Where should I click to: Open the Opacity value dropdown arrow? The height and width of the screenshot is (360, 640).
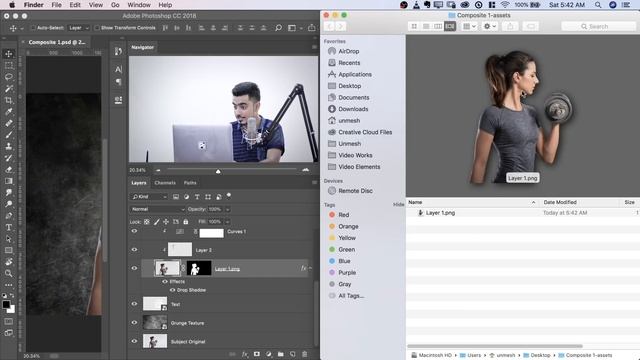coord(228,209)
